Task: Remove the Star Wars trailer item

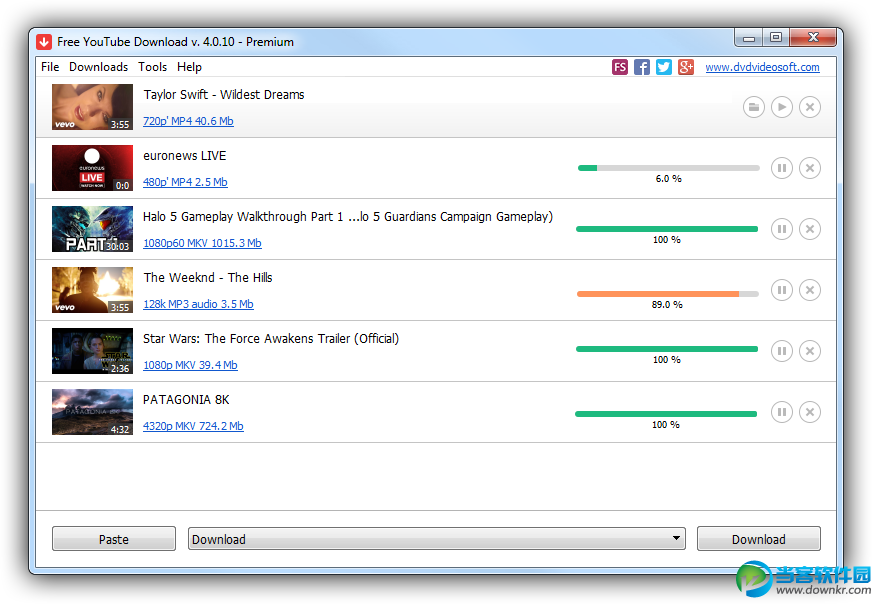Action: coord(810,351)
